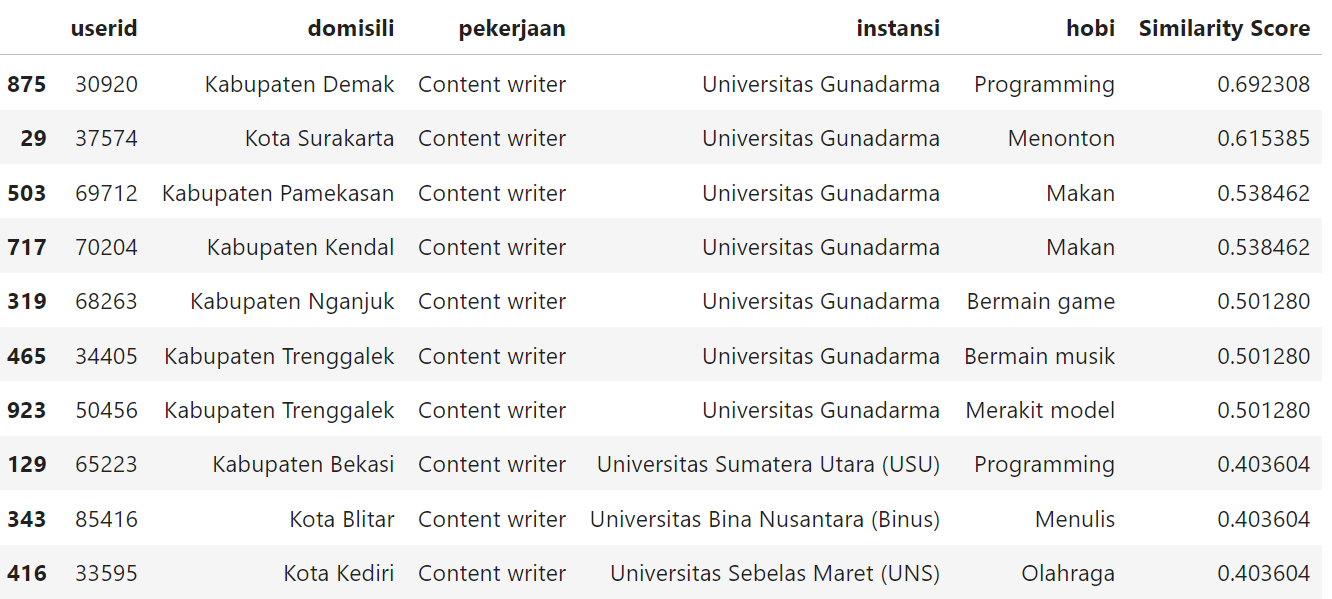
Task: Click similarity score 0.692308
Action: click(1263, 84)
